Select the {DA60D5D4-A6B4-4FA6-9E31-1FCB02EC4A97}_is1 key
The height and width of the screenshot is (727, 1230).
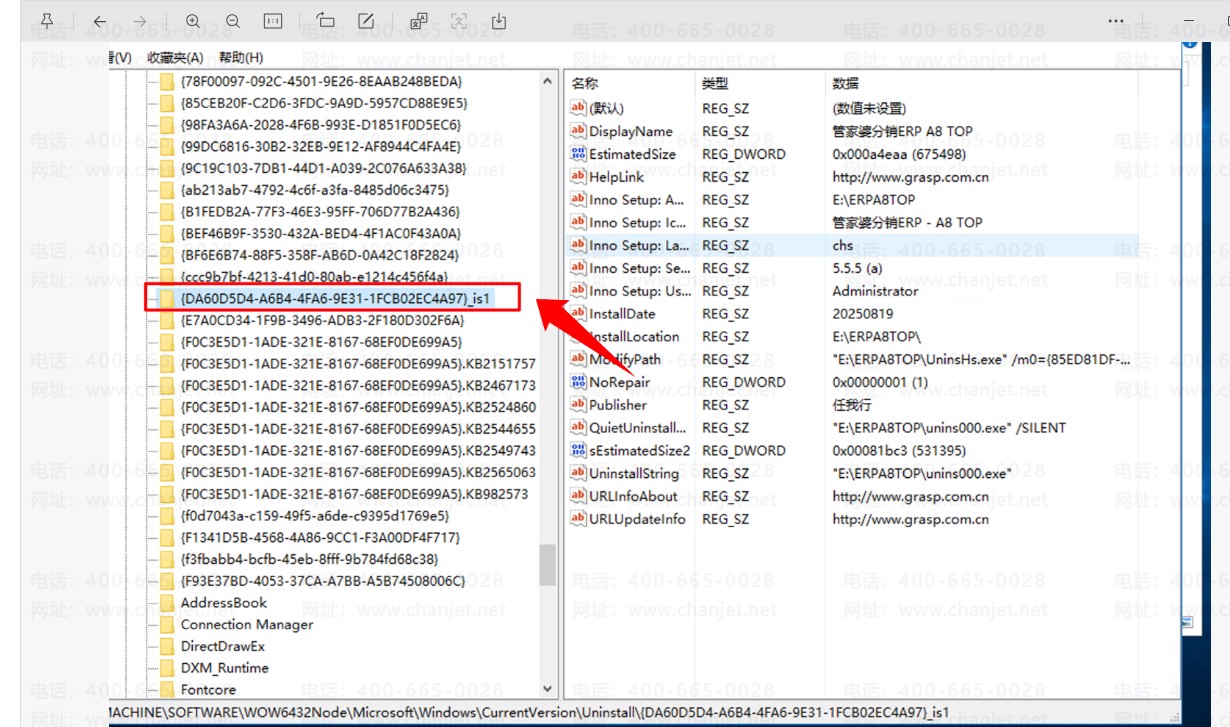point(336,298)
